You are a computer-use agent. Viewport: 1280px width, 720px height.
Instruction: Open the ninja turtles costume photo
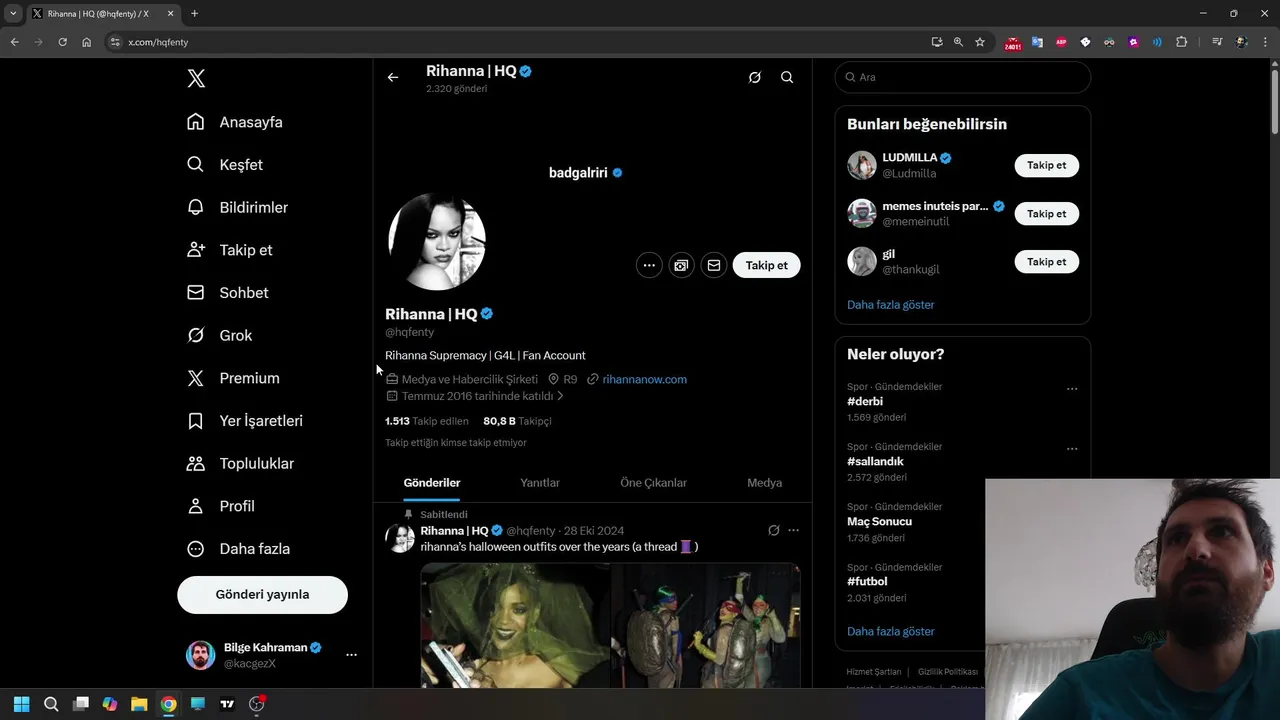(706, 625)
